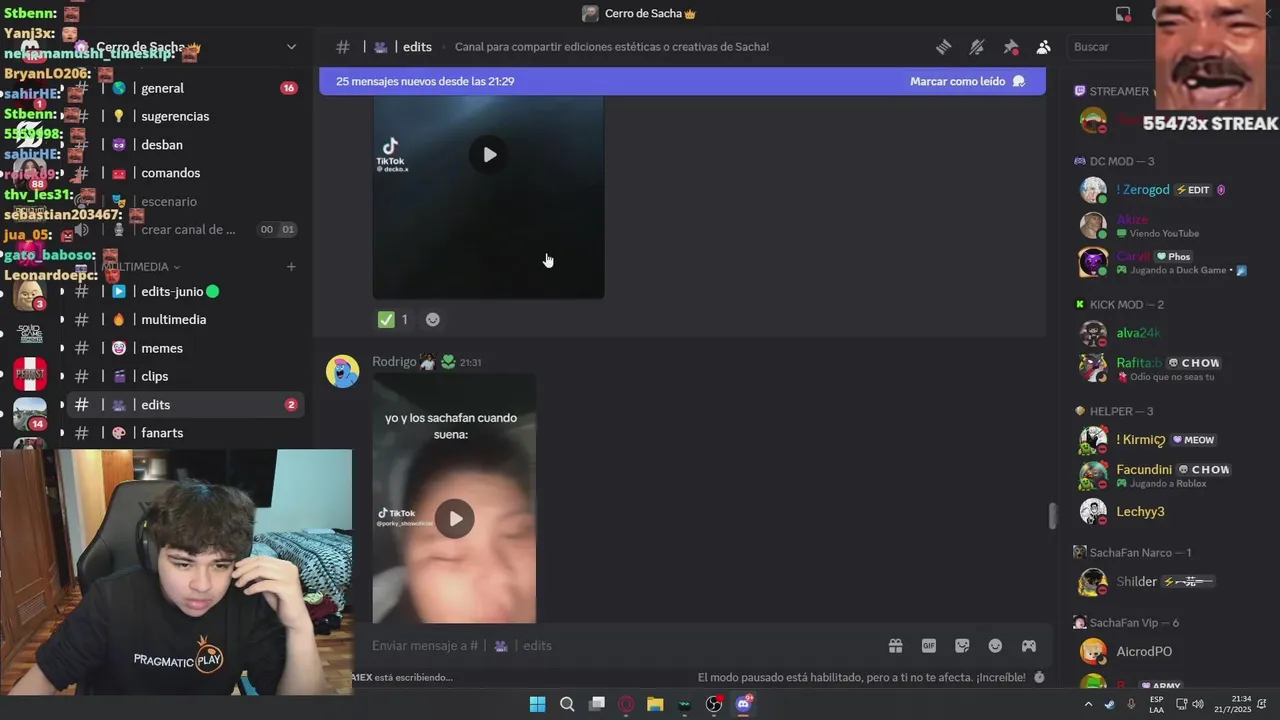Click the 21:31 message timestamp
This screenshot has height=720, width=1280.
tap(470, 363)
